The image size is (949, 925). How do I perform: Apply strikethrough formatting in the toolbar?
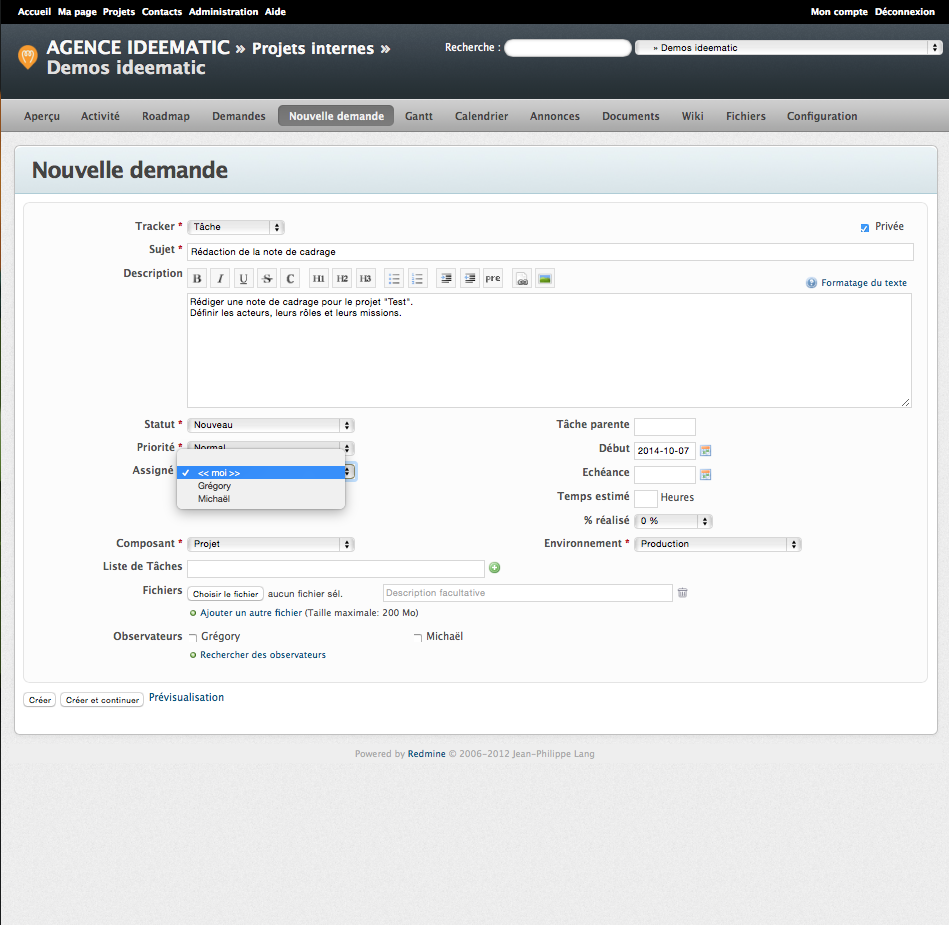(x=267, y=278)
